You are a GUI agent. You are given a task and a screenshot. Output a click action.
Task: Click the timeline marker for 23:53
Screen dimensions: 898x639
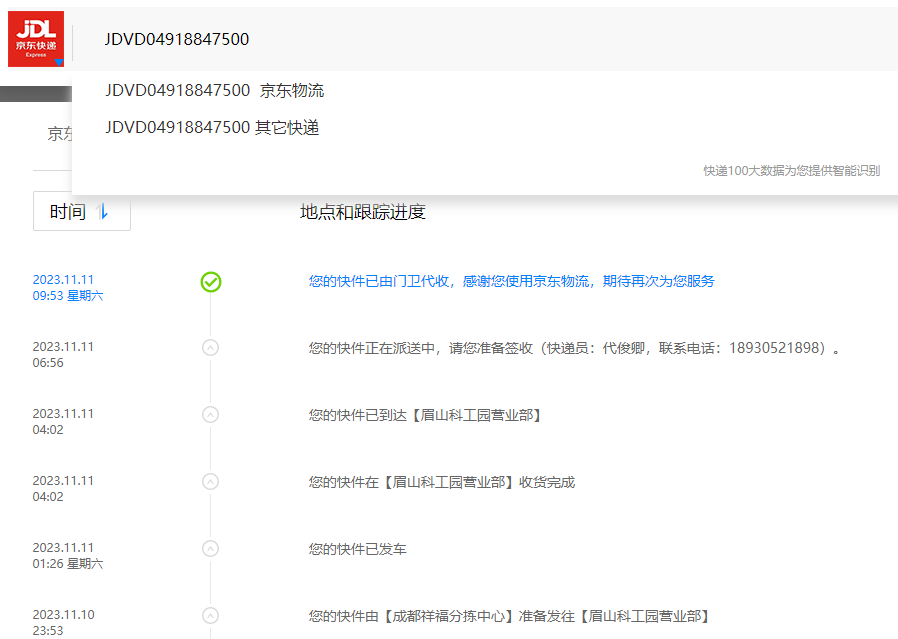point(211,616)
